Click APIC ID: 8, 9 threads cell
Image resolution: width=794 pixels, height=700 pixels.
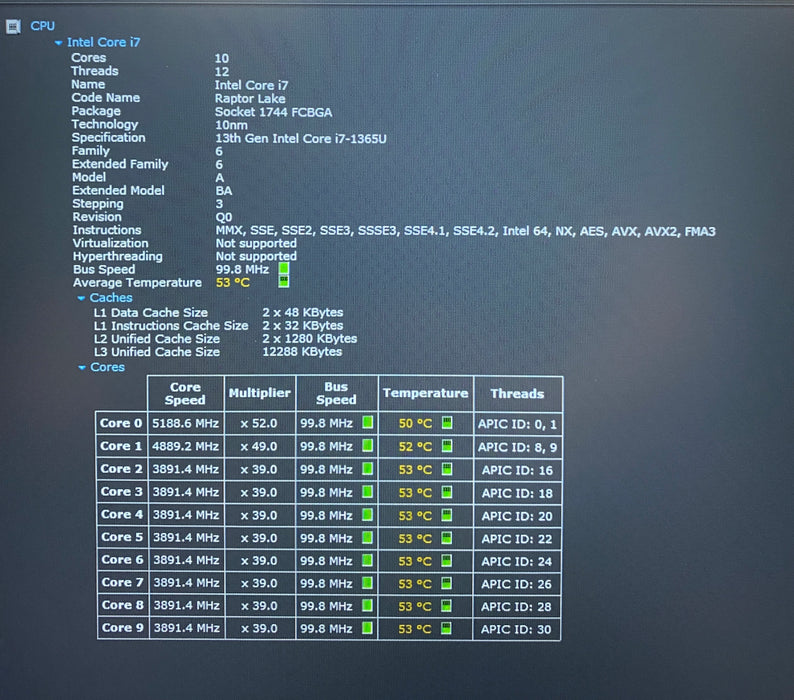click(517, 447)
